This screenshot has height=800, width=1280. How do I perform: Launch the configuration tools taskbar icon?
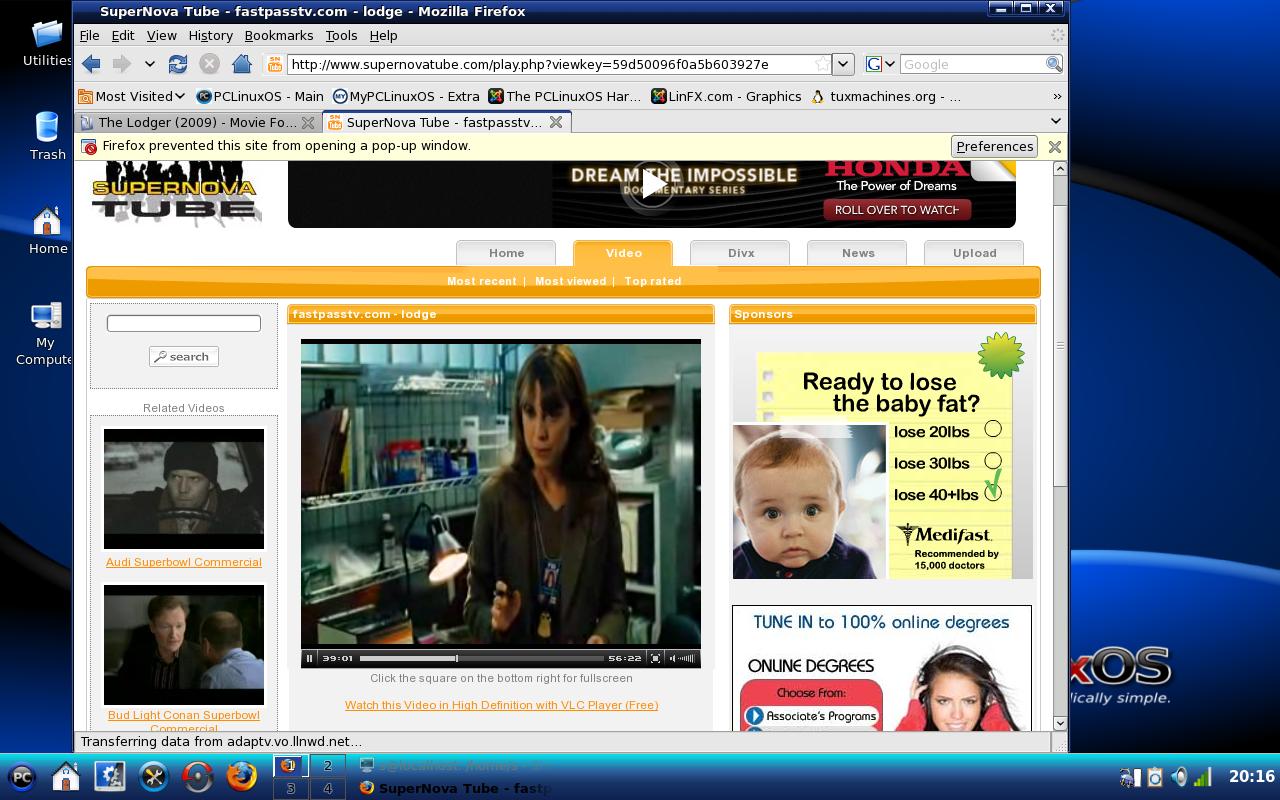point(154,776)
